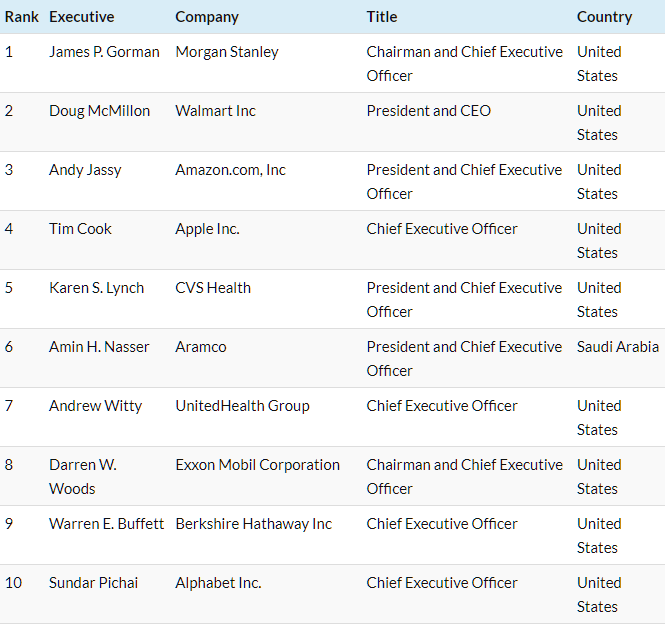Click Sundar Pichai's Chief Executive Officer title

(442, 582)
